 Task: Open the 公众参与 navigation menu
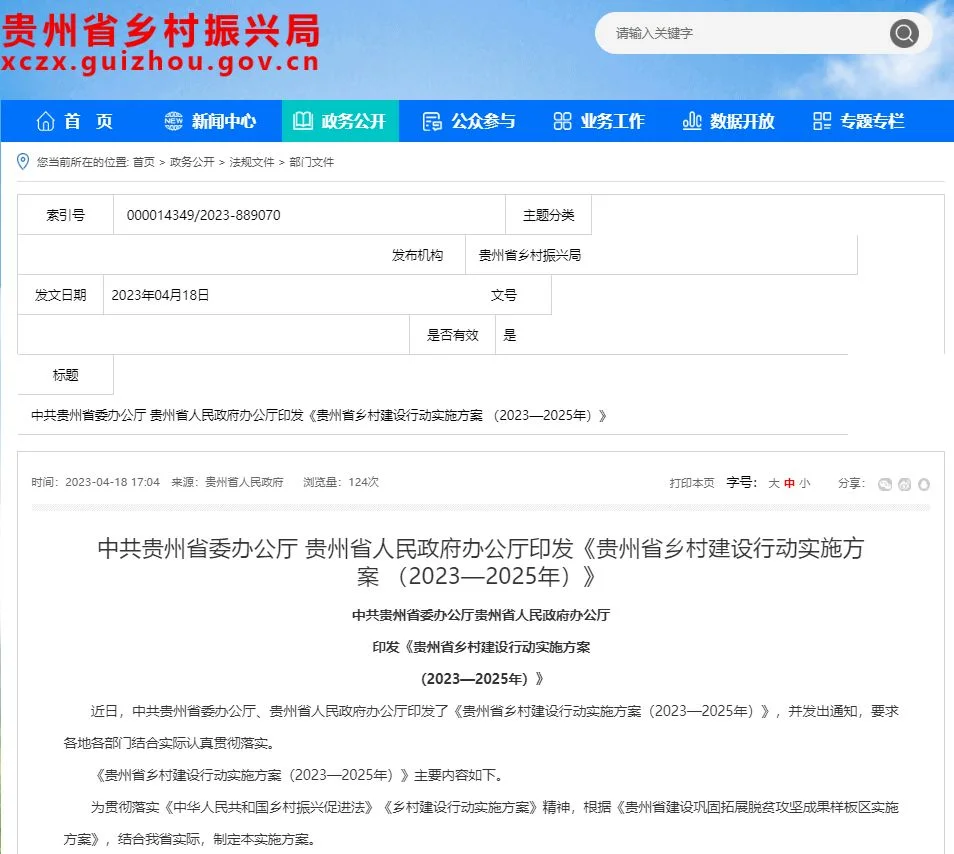coord(470,121)
